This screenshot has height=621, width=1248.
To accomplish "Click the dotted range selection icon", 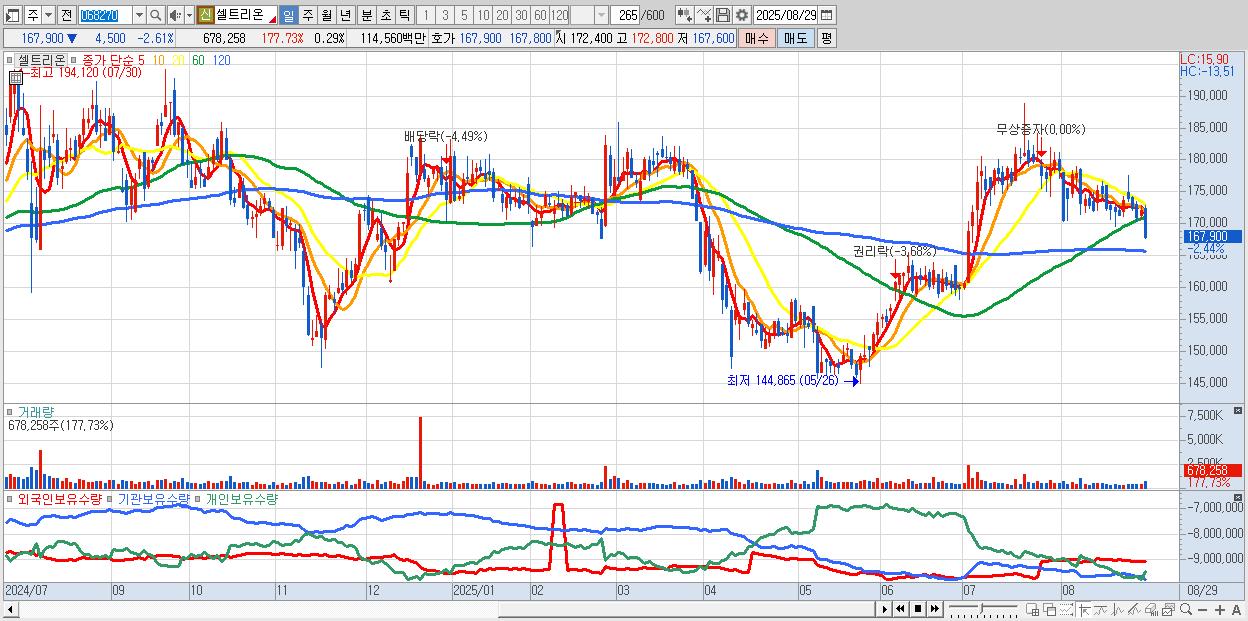I will tap(1066, 610).
